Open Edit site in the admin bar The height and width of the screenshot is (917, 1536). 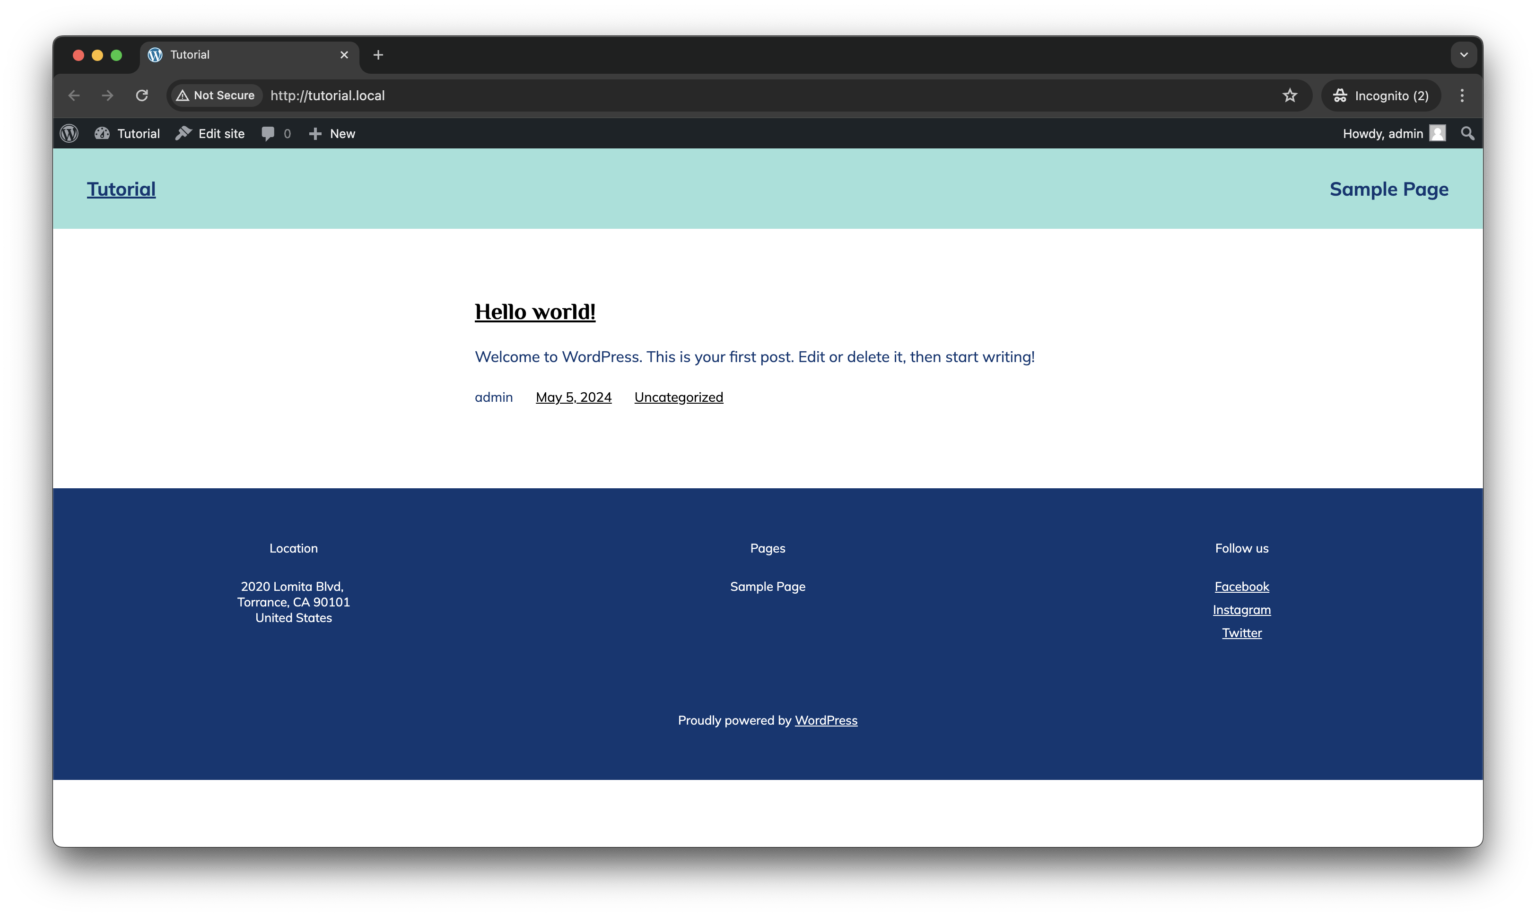210,133
